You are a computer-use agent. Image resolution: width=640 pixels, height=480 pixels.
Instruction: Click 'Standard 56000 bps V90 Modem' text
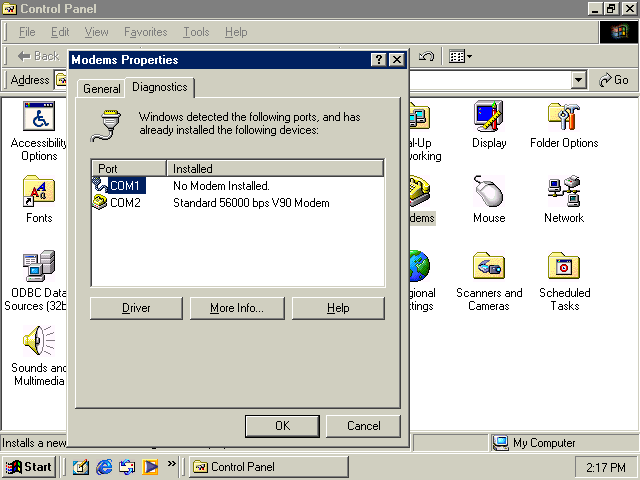[x=251, y=203]
